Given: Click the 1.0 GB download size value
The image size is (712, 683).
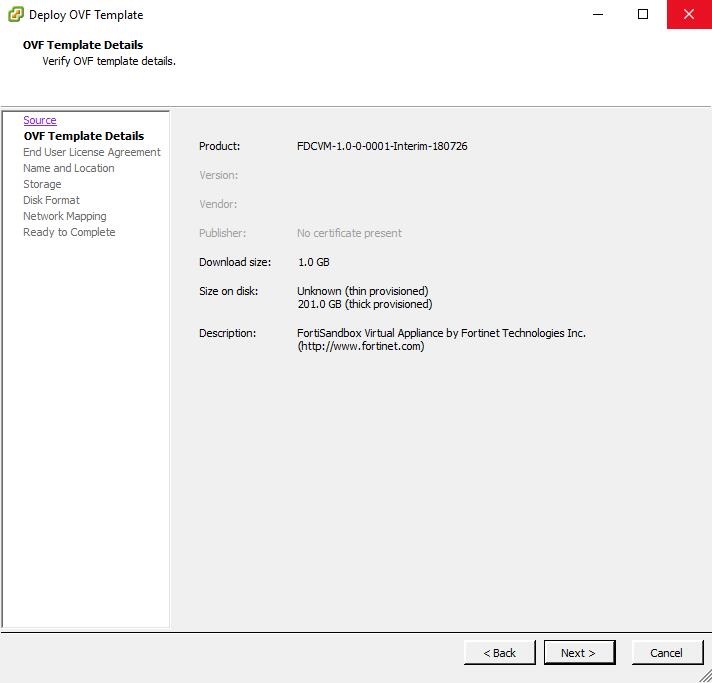Looking at the screenshot, I should [x=314, y=262].
